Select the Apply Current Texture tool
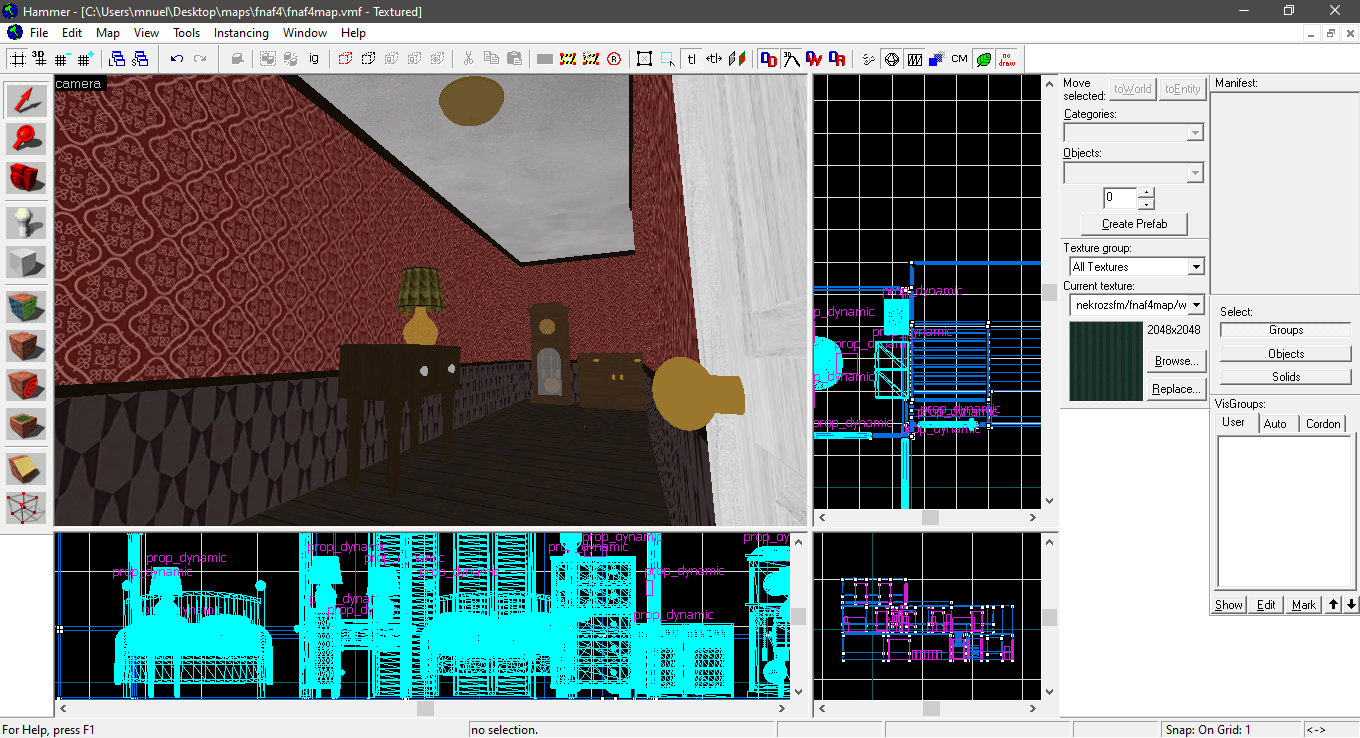Image resolution: width=1360 pixels, height=738 pixels. click(27, 346)
